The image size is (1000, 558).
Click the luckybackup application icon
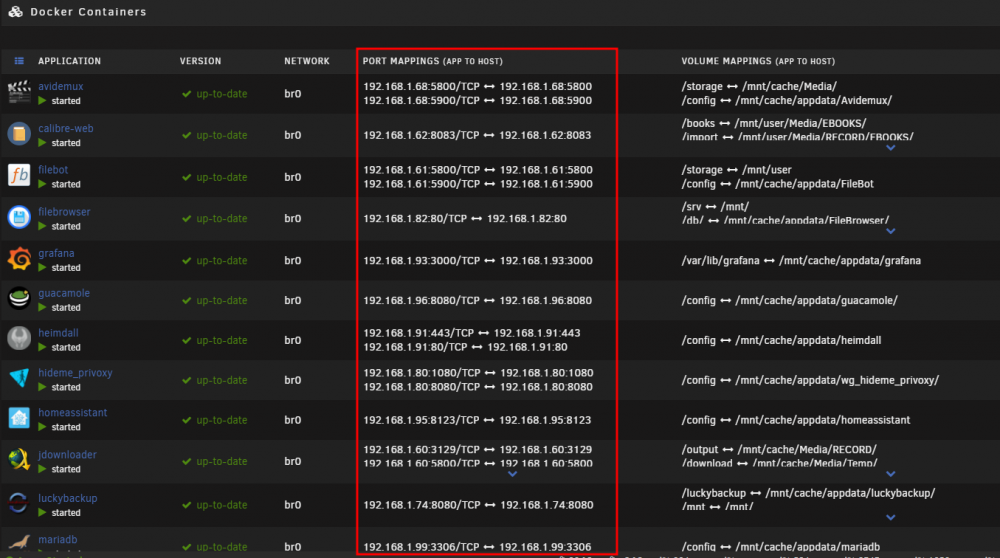(x=19, y=503)
